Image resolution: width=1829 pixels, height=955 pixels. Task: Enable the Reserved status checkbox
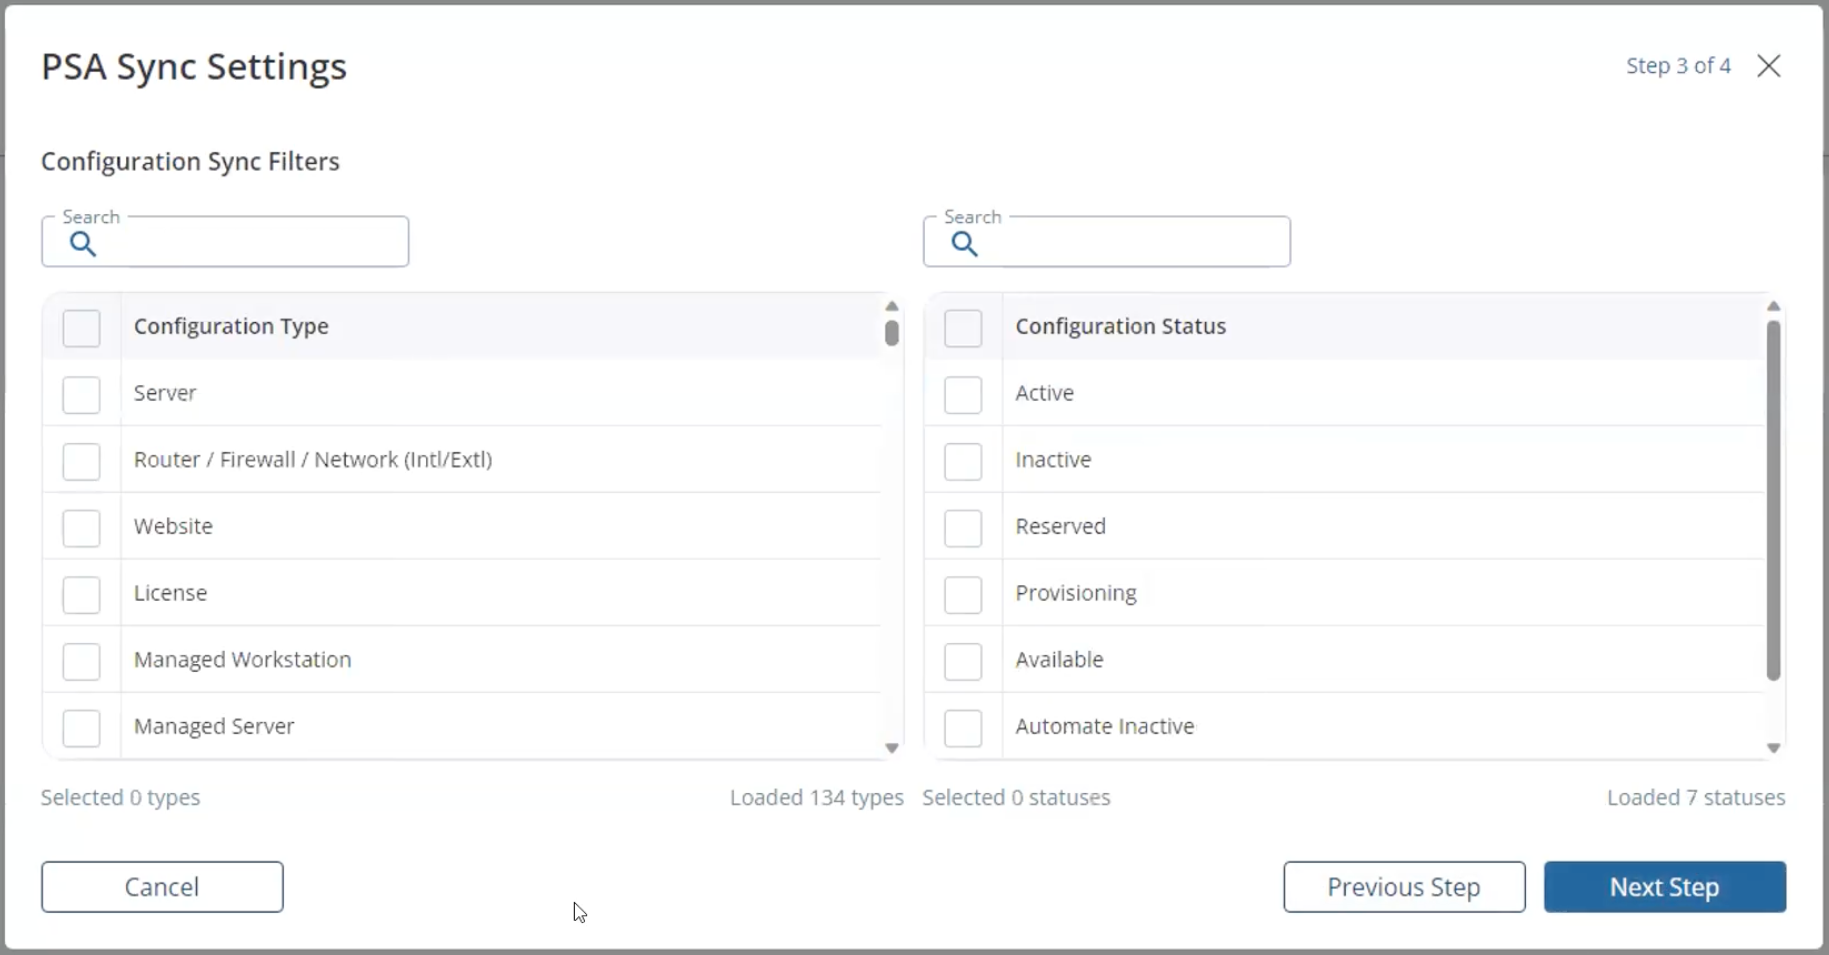[963, 528]
